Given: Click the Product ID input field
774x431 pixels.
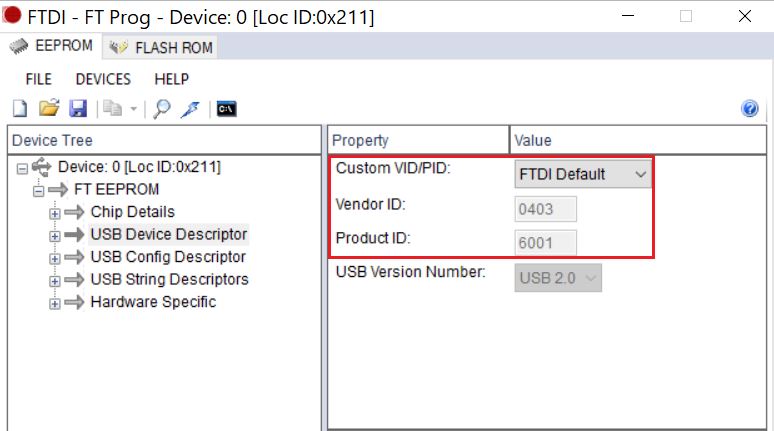Looking at the screenshot, I should coord(546,243).
